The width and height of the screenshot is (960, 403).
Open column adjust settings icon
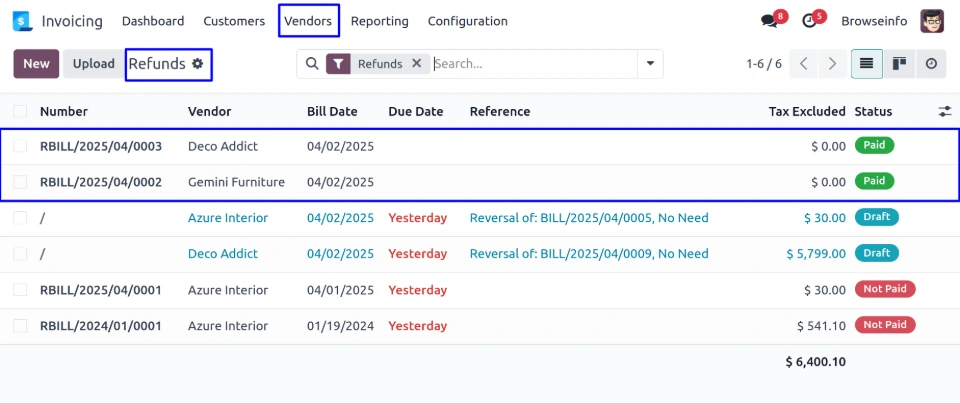coord(944,112)
